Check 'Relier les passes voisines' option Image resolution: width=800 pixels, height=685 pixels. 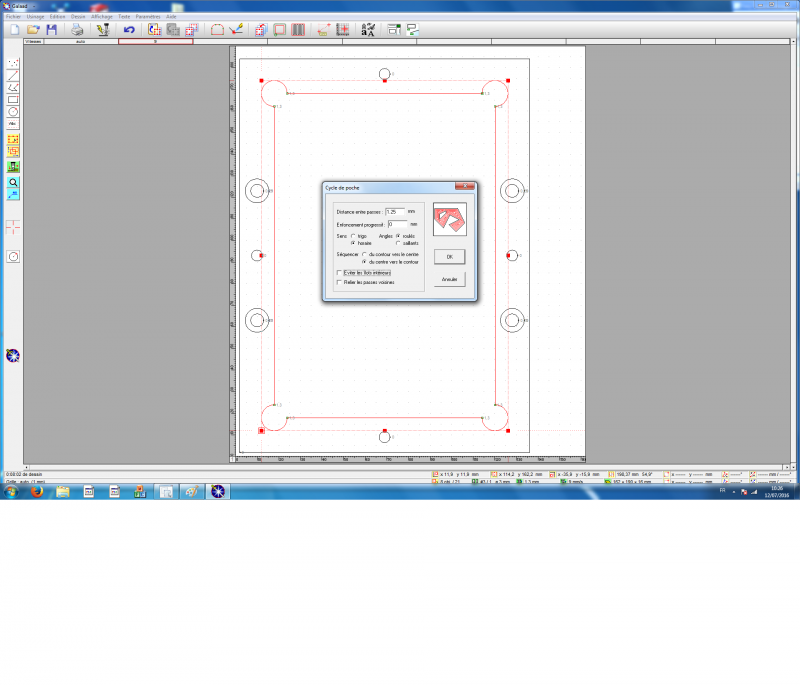tap(340, 282)
